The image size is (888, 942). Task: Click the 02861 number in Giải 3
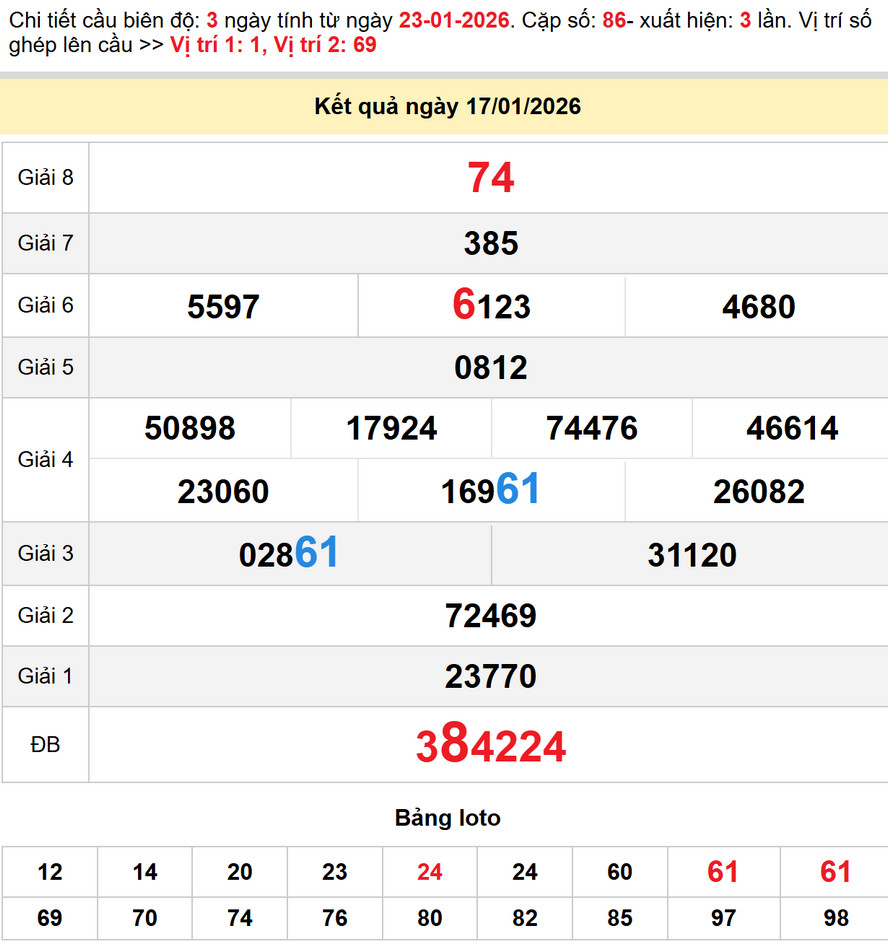coord(288,553)
